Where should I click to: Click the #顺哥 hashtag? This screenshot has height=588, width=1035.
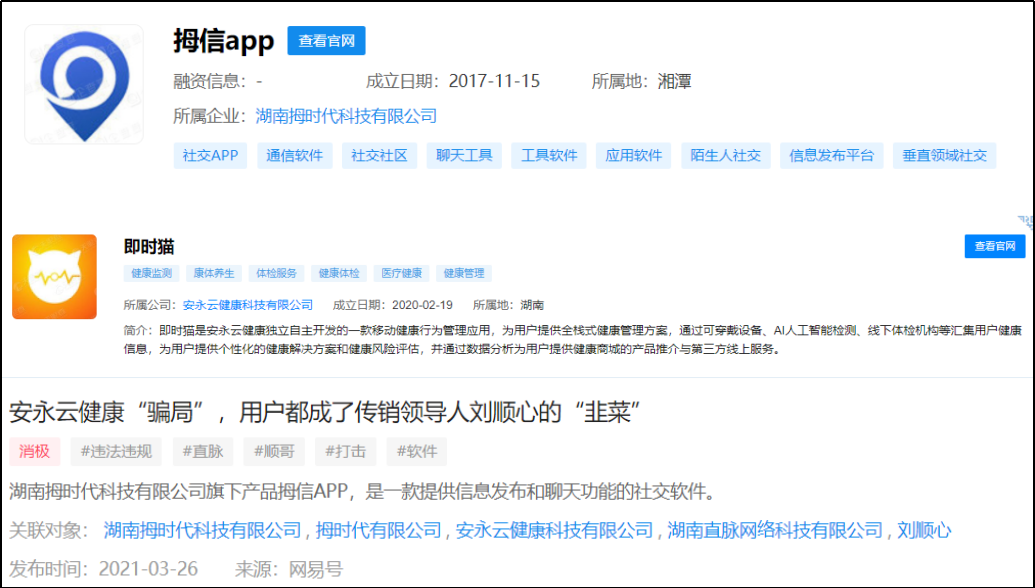coord(274,451)
